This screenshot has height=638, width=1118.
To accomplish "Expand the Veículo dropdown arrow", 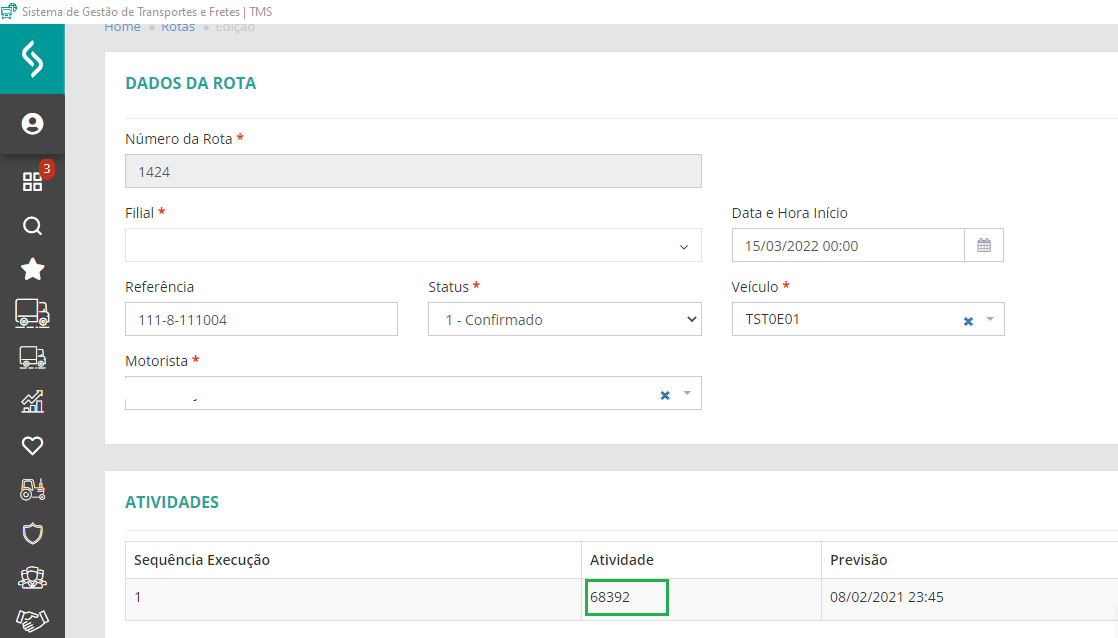I will tap(990, 320).
